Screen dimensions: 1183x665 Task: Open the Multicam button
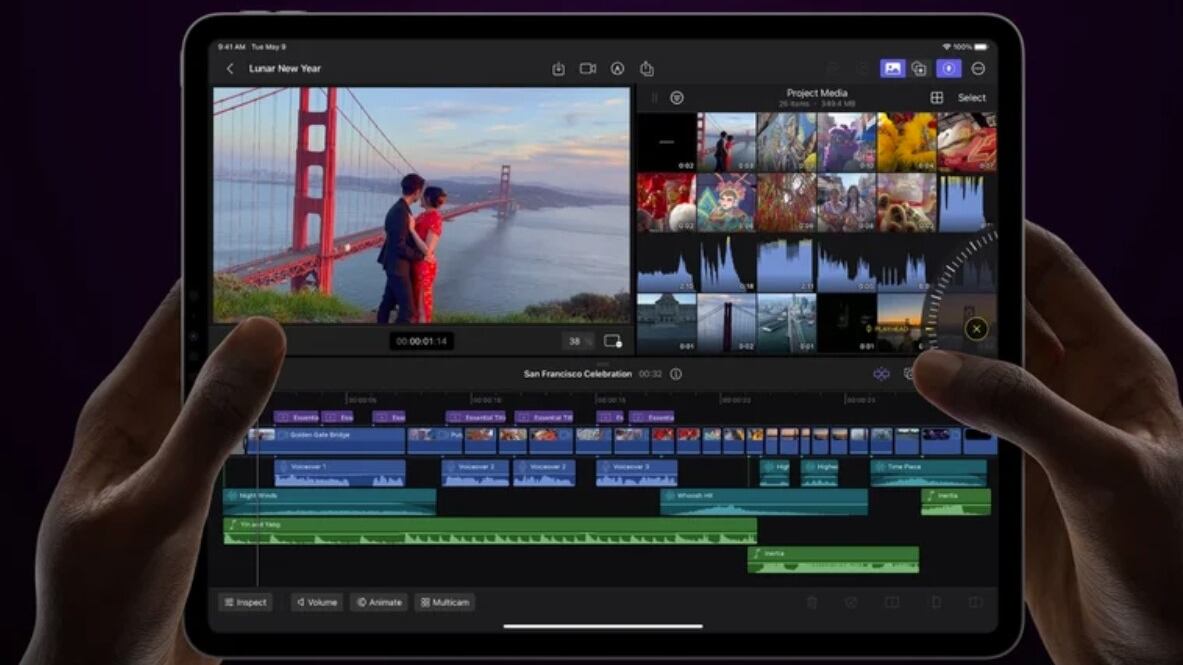pyautogui.click(x=444, y=602)
